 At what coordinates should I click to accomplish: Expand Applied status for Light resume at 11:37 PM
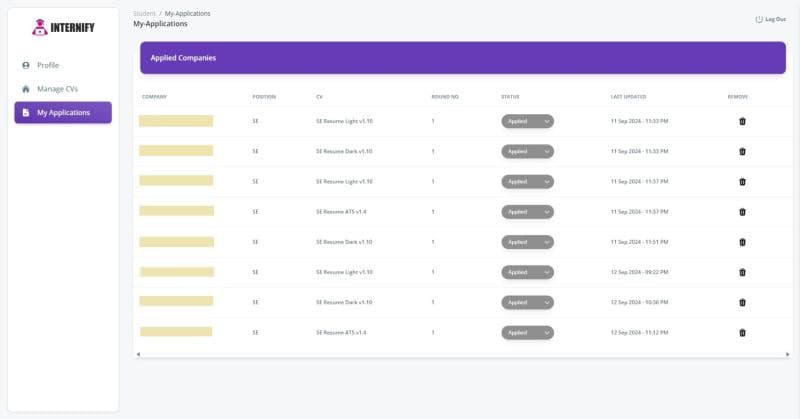tap(528, 182)
